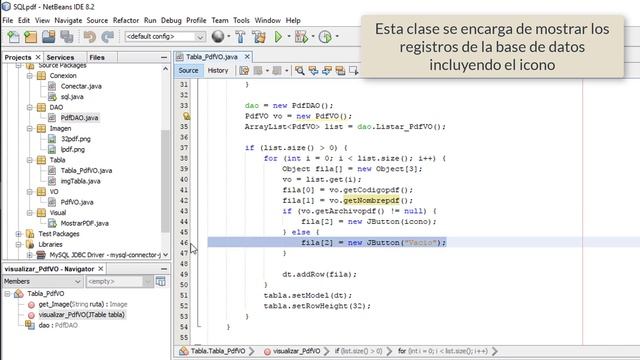Collapse the Conexion package node

tap(30, 76)
